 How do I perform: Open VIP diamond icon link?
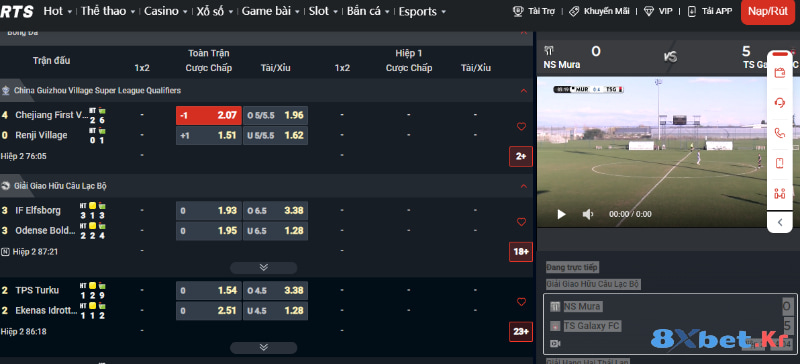tap(658, 11)
